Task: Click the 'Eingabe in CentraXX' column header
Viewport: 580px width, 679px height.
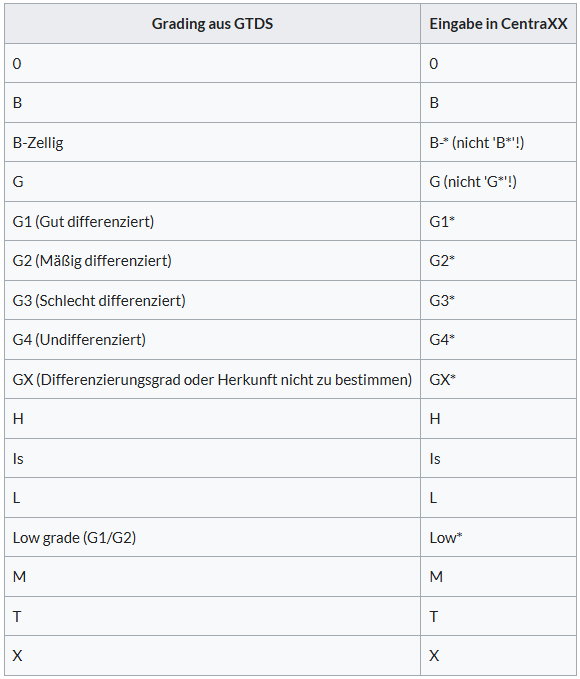Action: (x=498, y=24)
